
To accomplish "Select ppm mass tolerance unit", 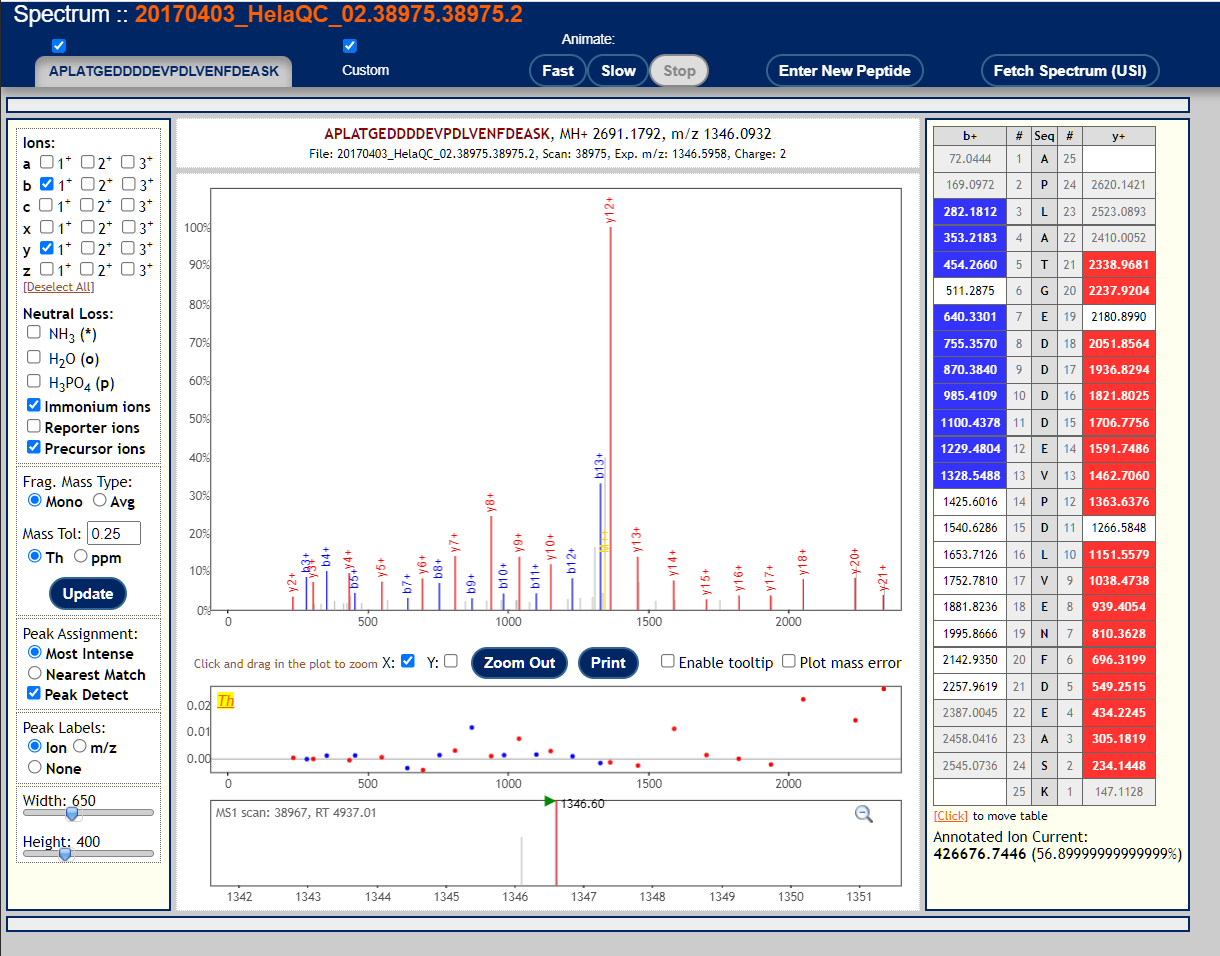I will coord(81,556).
